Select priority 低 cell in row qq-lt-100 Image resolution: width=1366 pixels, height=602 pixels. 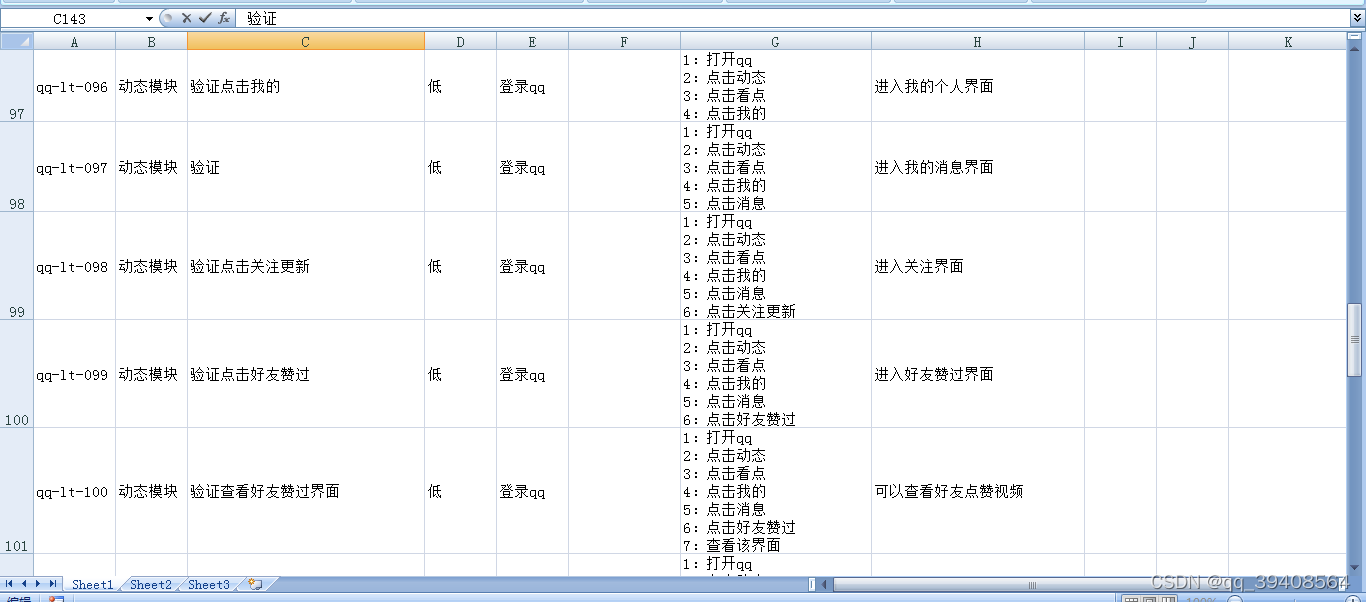click(460, 491)
